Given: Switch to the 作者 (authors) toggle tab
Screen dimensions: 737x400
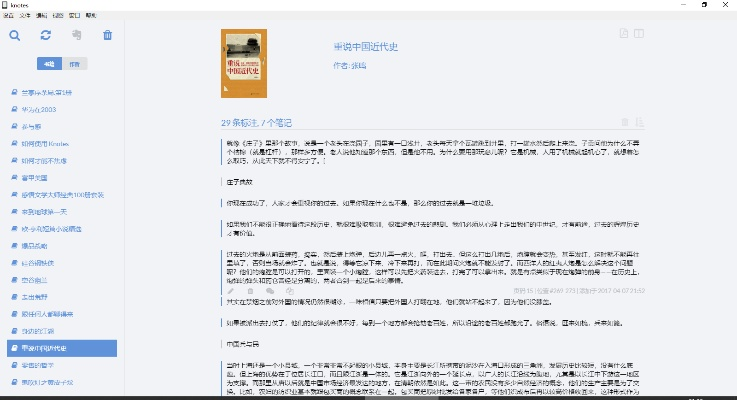Looking at the screenshot, I should [75, 64].
